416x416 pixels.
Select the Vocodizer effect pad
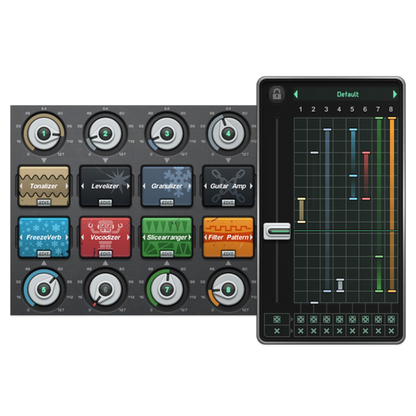coord(105,237)
